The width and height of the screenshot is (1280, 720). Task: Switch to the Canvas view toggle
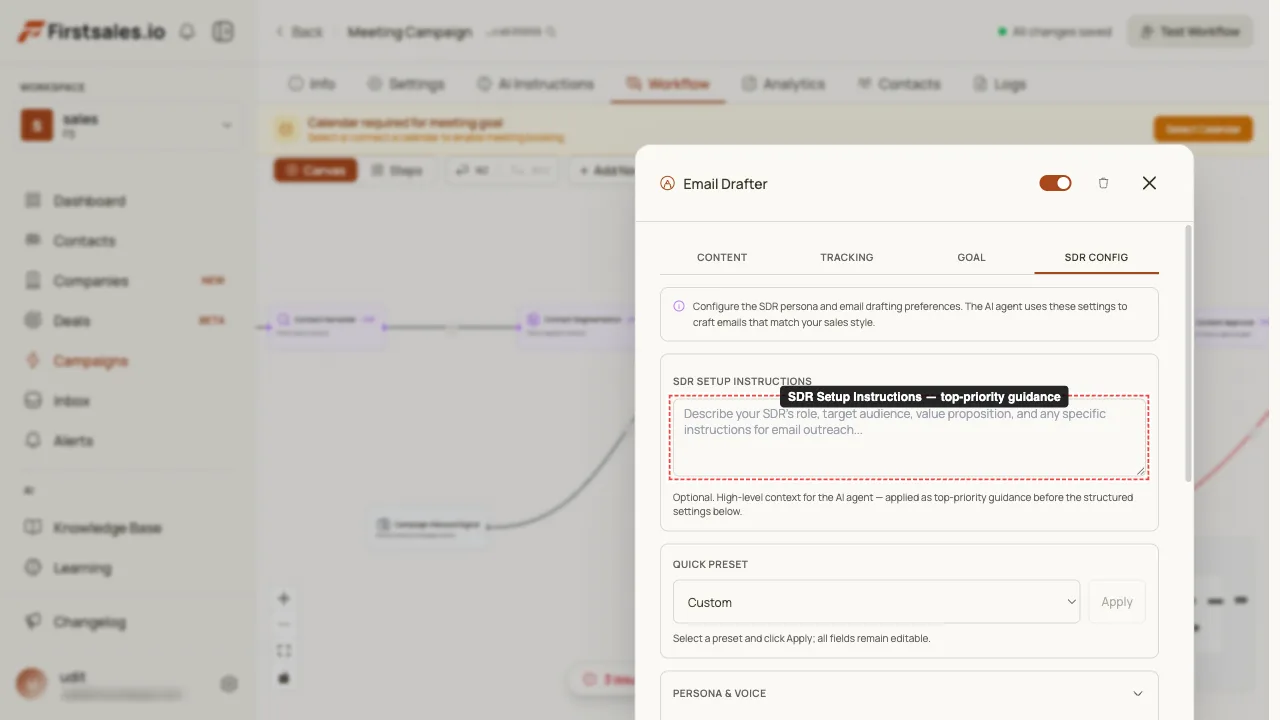(x=315, y=170)
